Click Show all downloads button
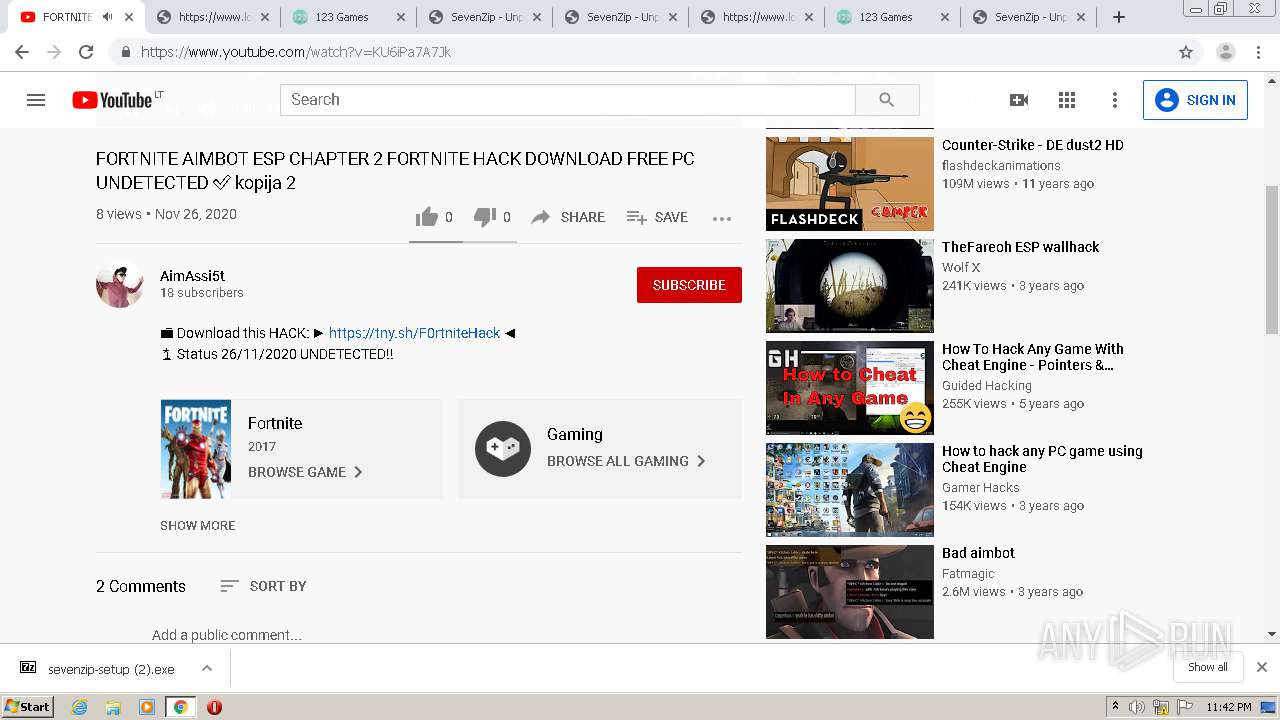This screenshot has height=720, width=1280. (x=1208, y=667)
